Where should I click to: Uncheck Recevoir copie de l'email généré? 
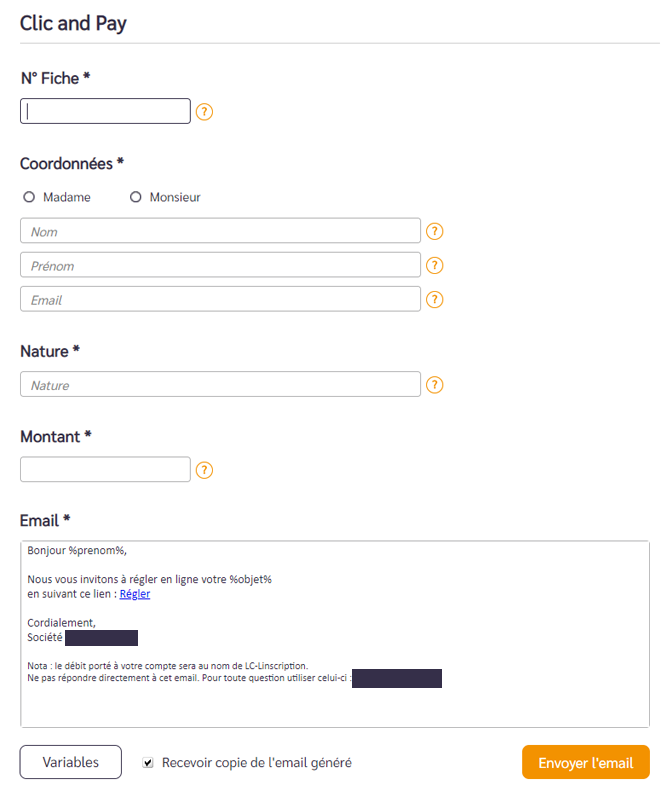[148, 763]
